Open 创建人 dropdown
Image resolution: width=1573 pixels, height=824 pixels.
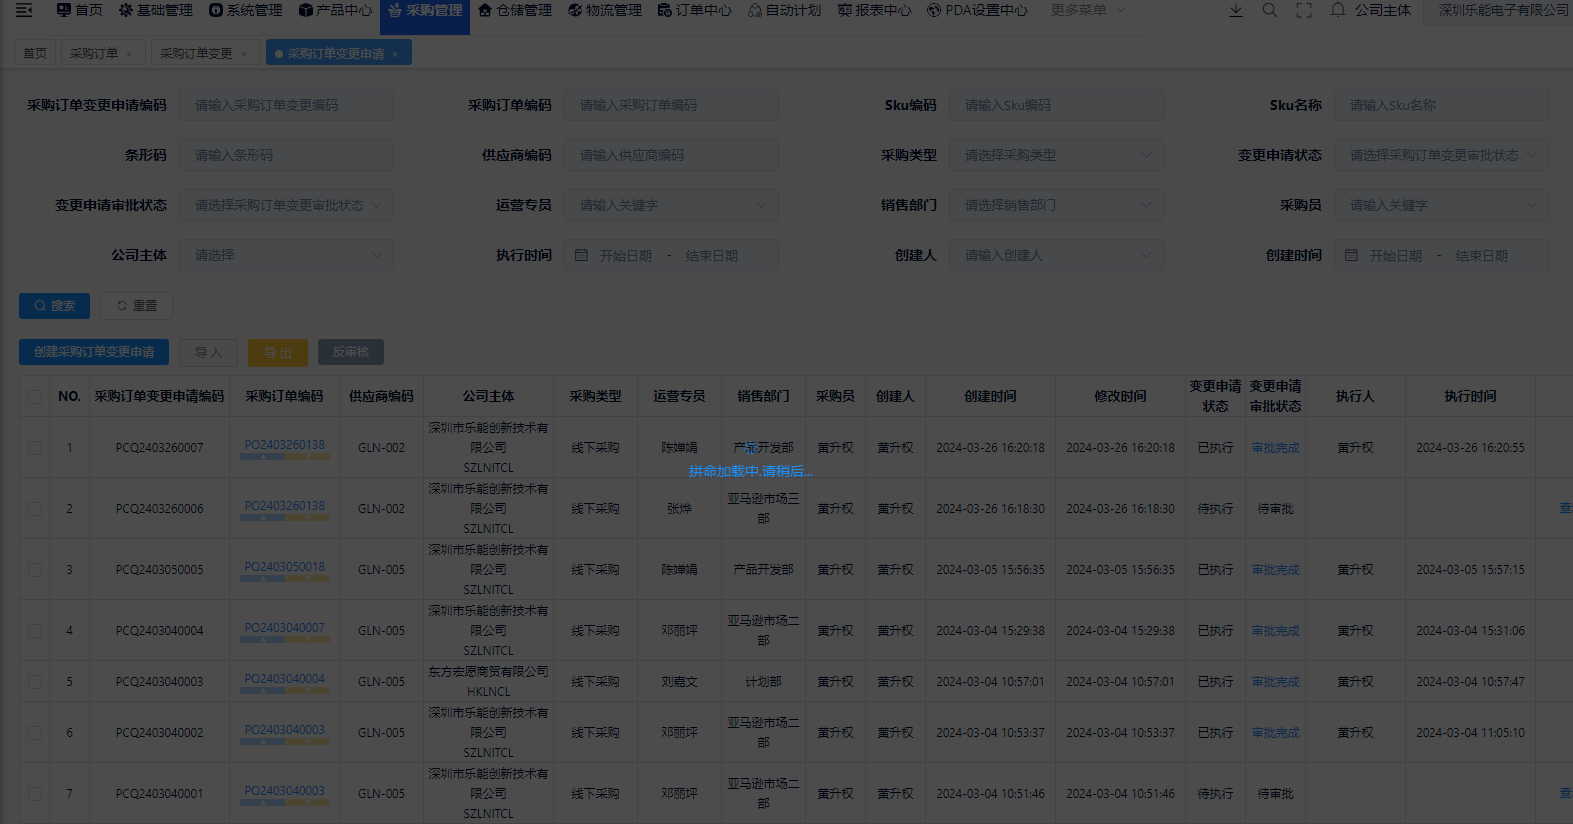(x=1056, y=256)
